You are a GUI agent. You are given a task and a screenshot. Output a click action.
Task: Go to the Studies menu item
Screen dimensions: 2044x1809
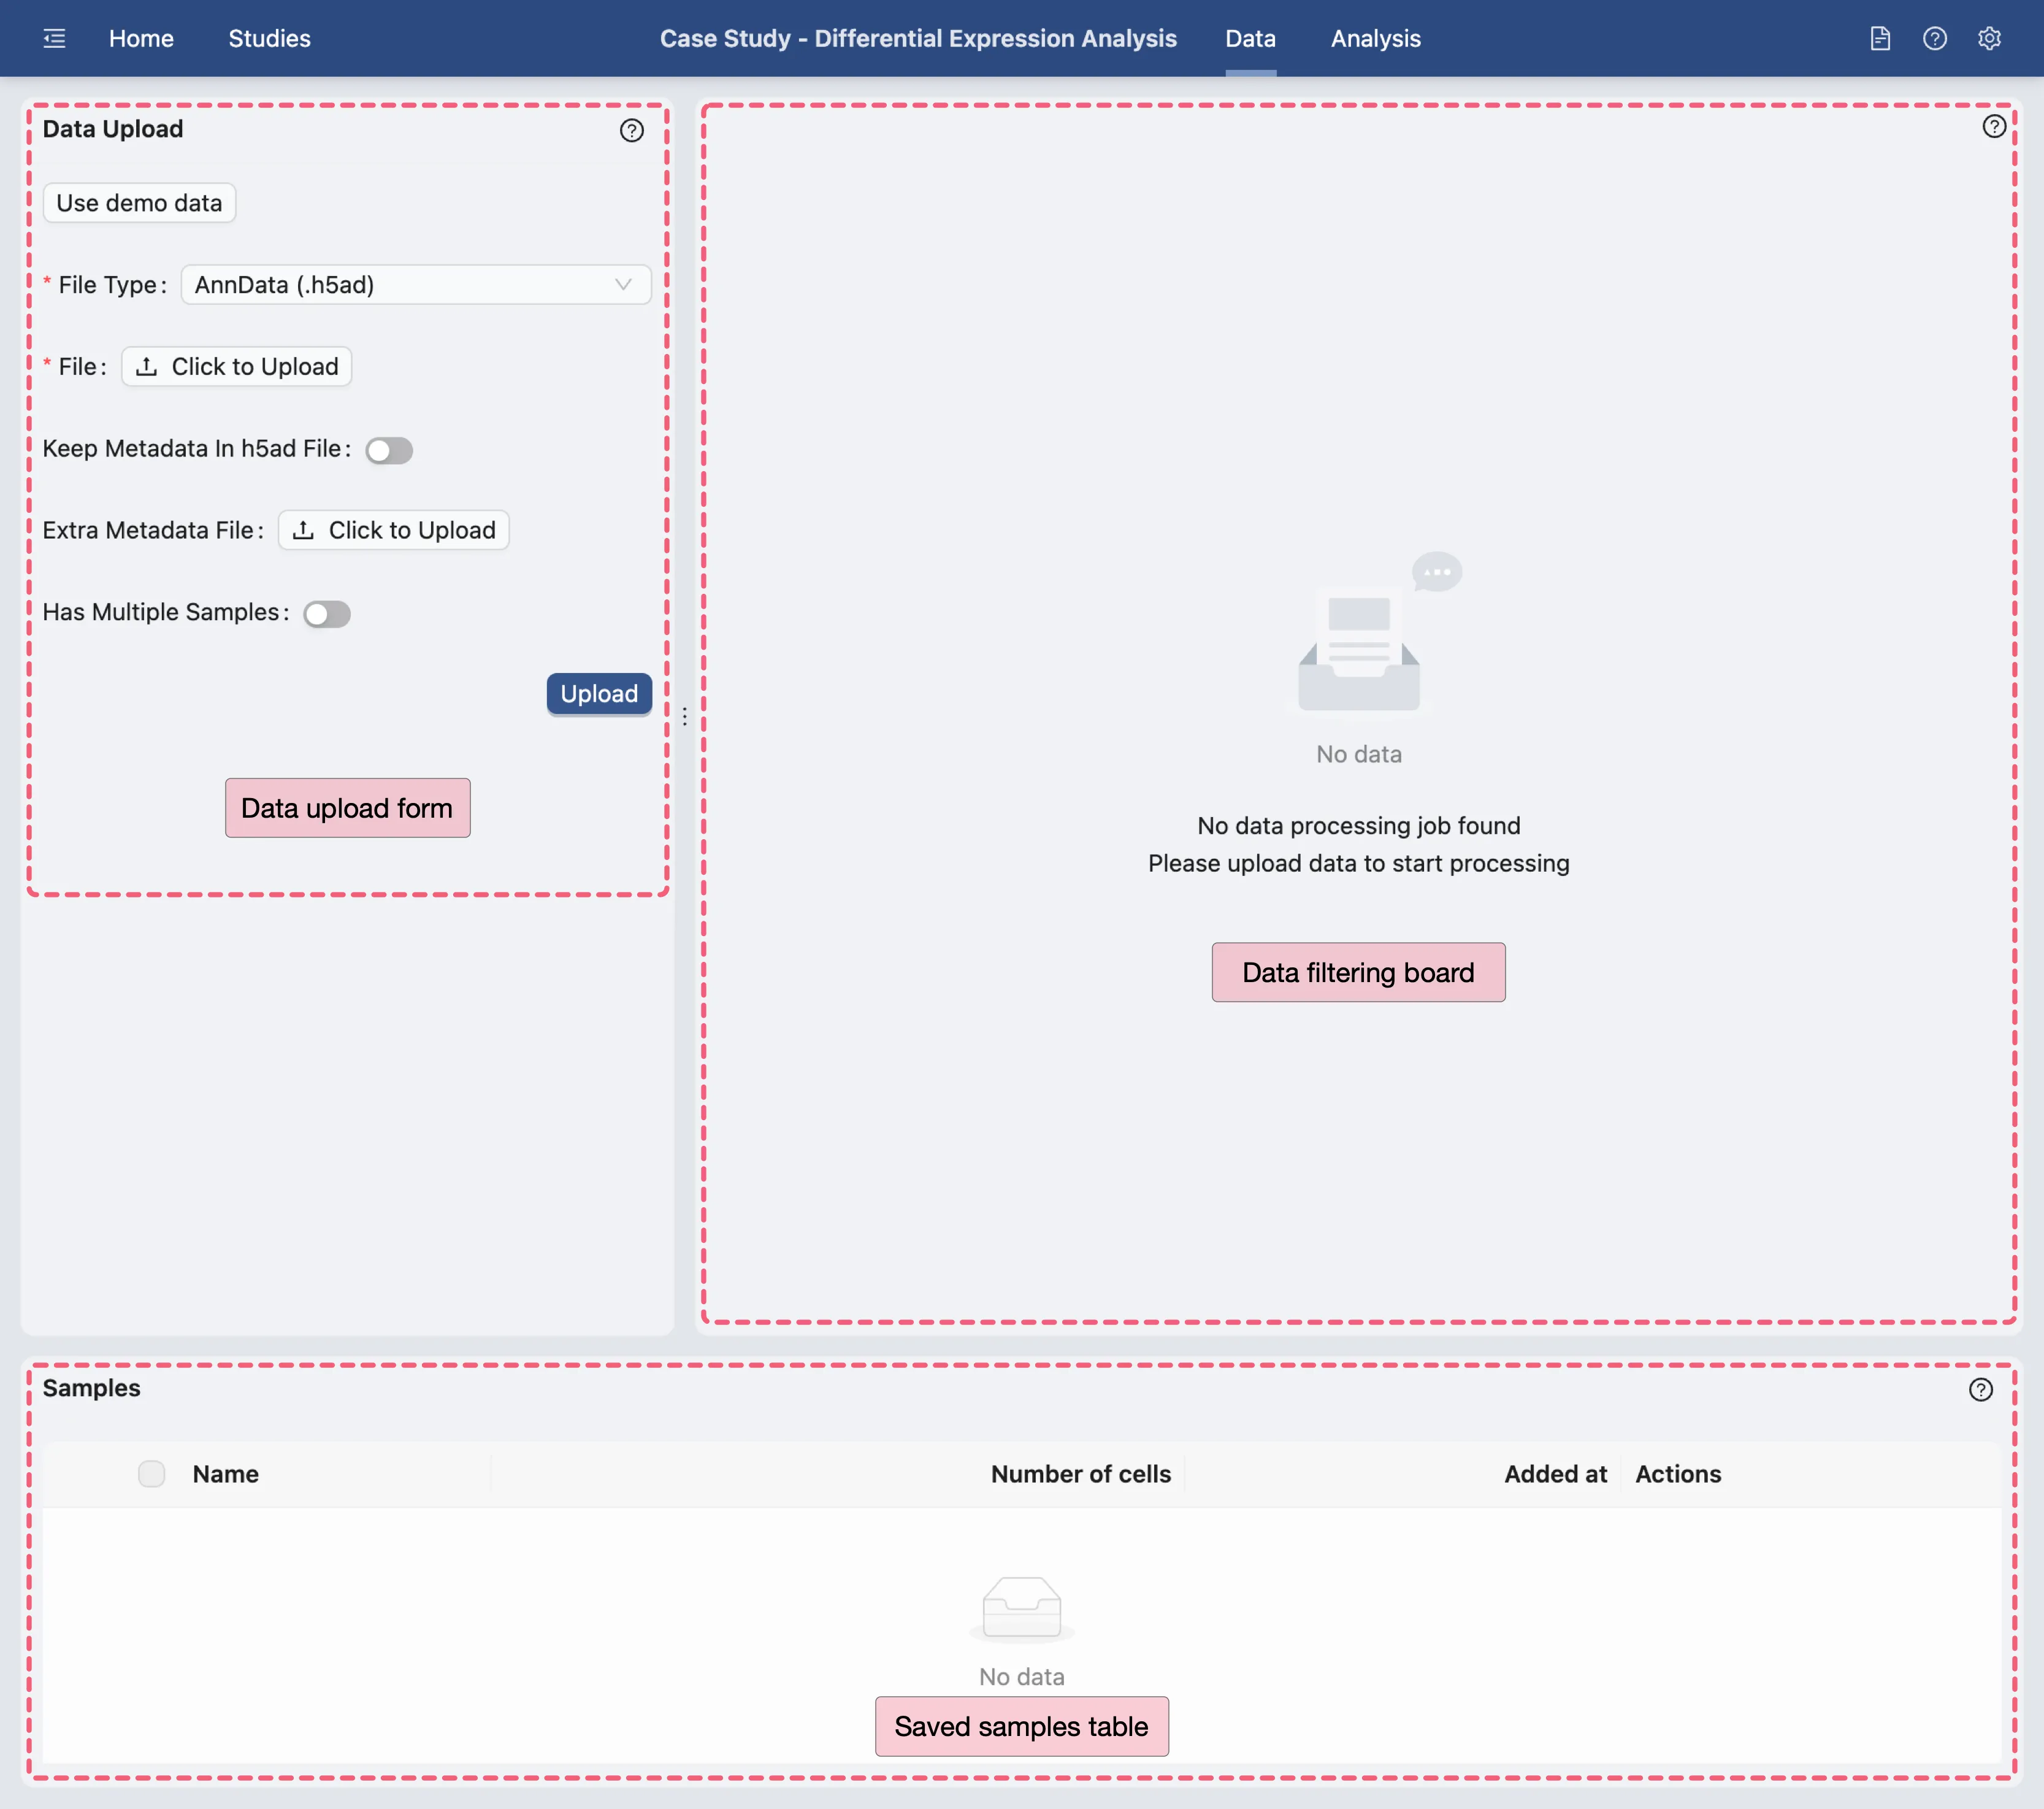click(269, 39)
